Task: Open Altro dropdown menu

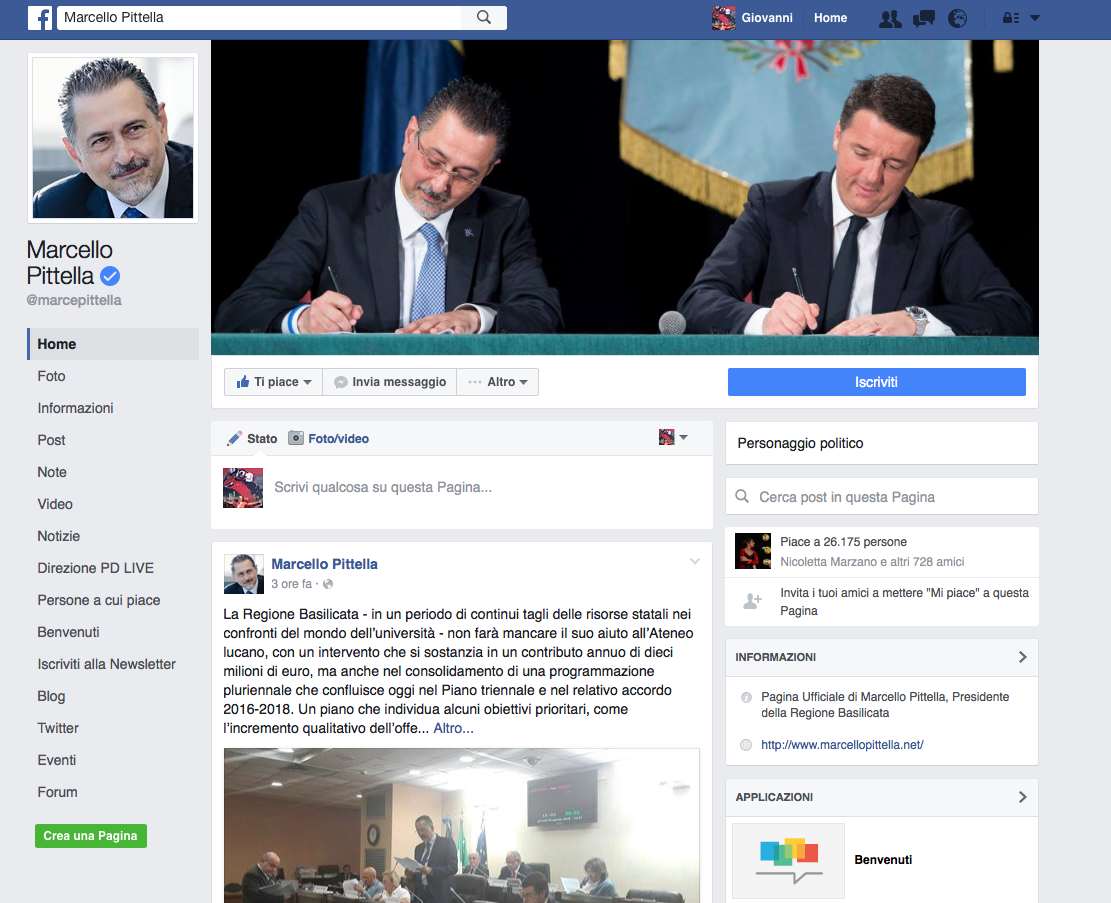Action: 497,382
